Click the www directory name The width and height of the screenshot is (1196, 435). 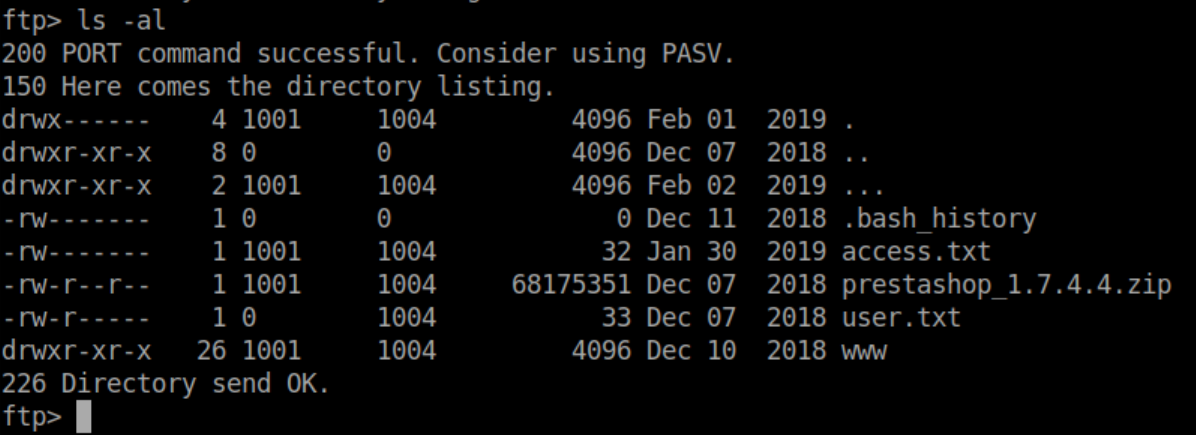865,351
